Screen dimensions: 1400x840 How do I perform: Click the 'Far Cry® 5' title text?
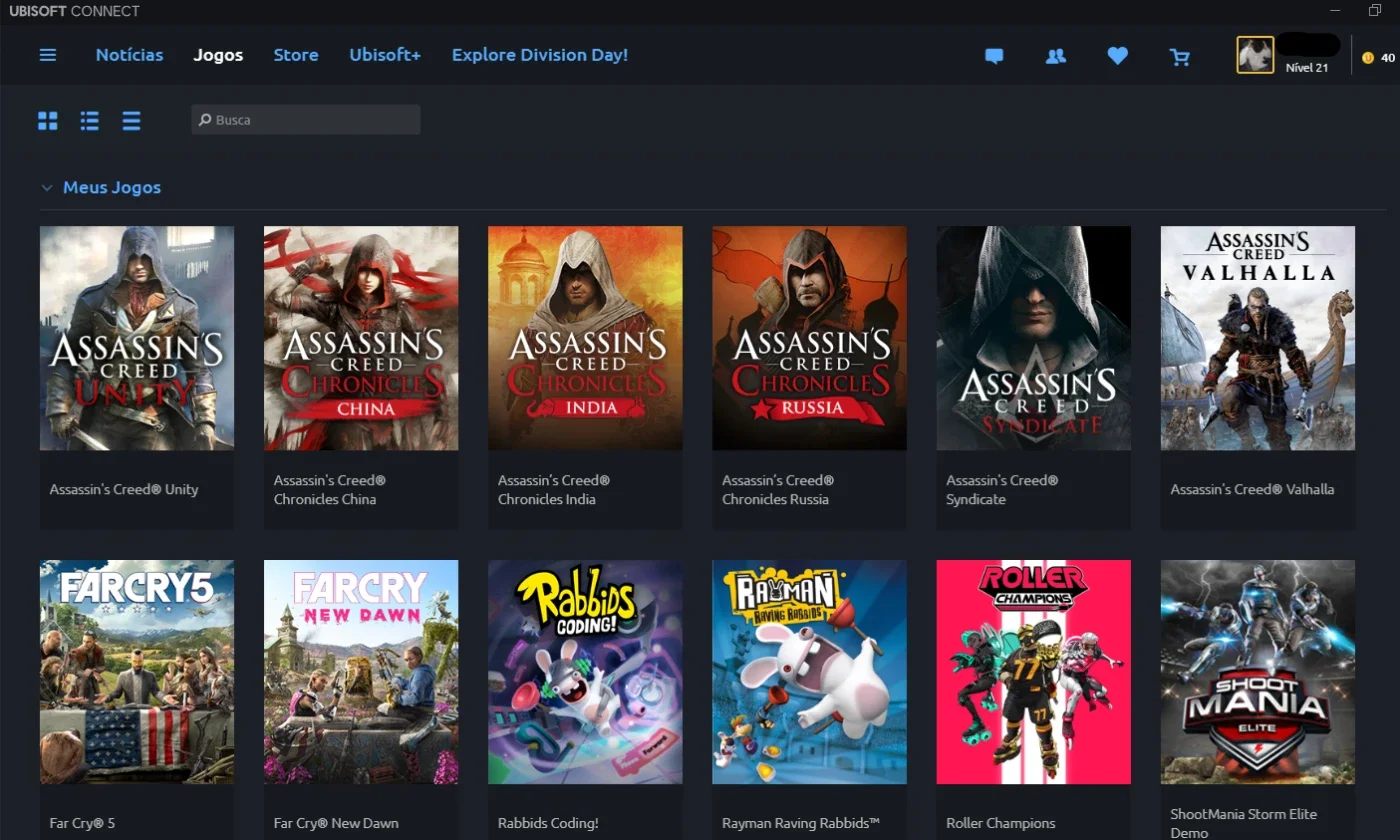tap(82, 824)
